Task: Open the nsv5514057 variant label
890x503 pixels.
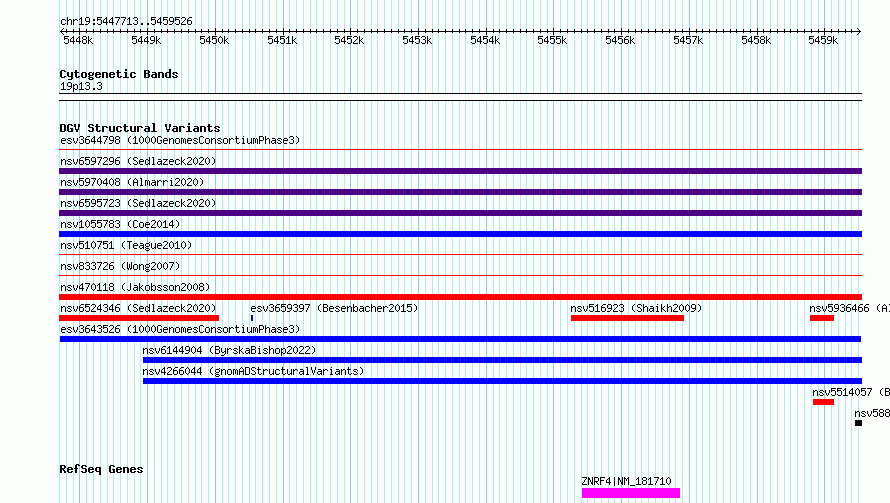Action: coord(851,392)
